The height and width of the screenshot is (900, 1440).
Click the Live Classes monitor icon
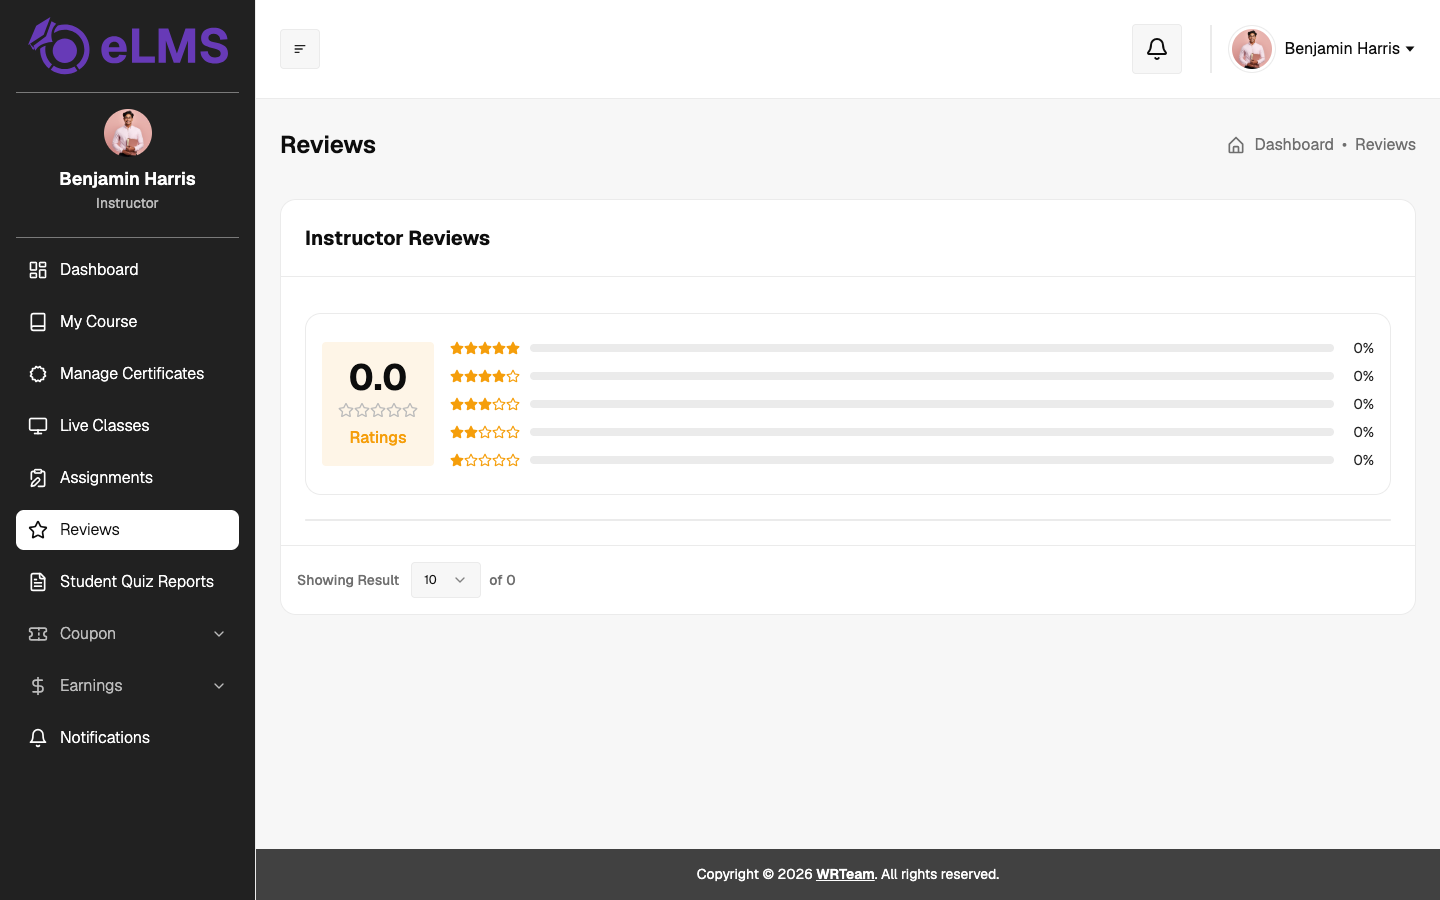(x=38, y=426)
